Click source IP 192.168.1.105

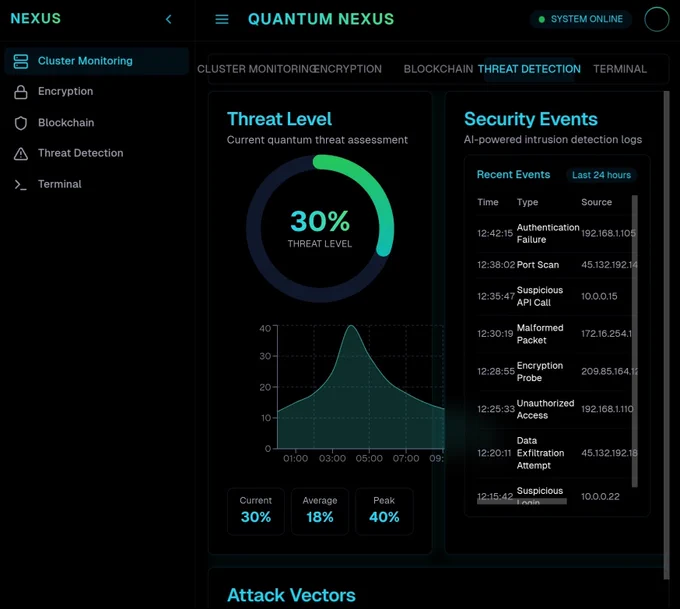pyautogui.click(x=608, y=234)
